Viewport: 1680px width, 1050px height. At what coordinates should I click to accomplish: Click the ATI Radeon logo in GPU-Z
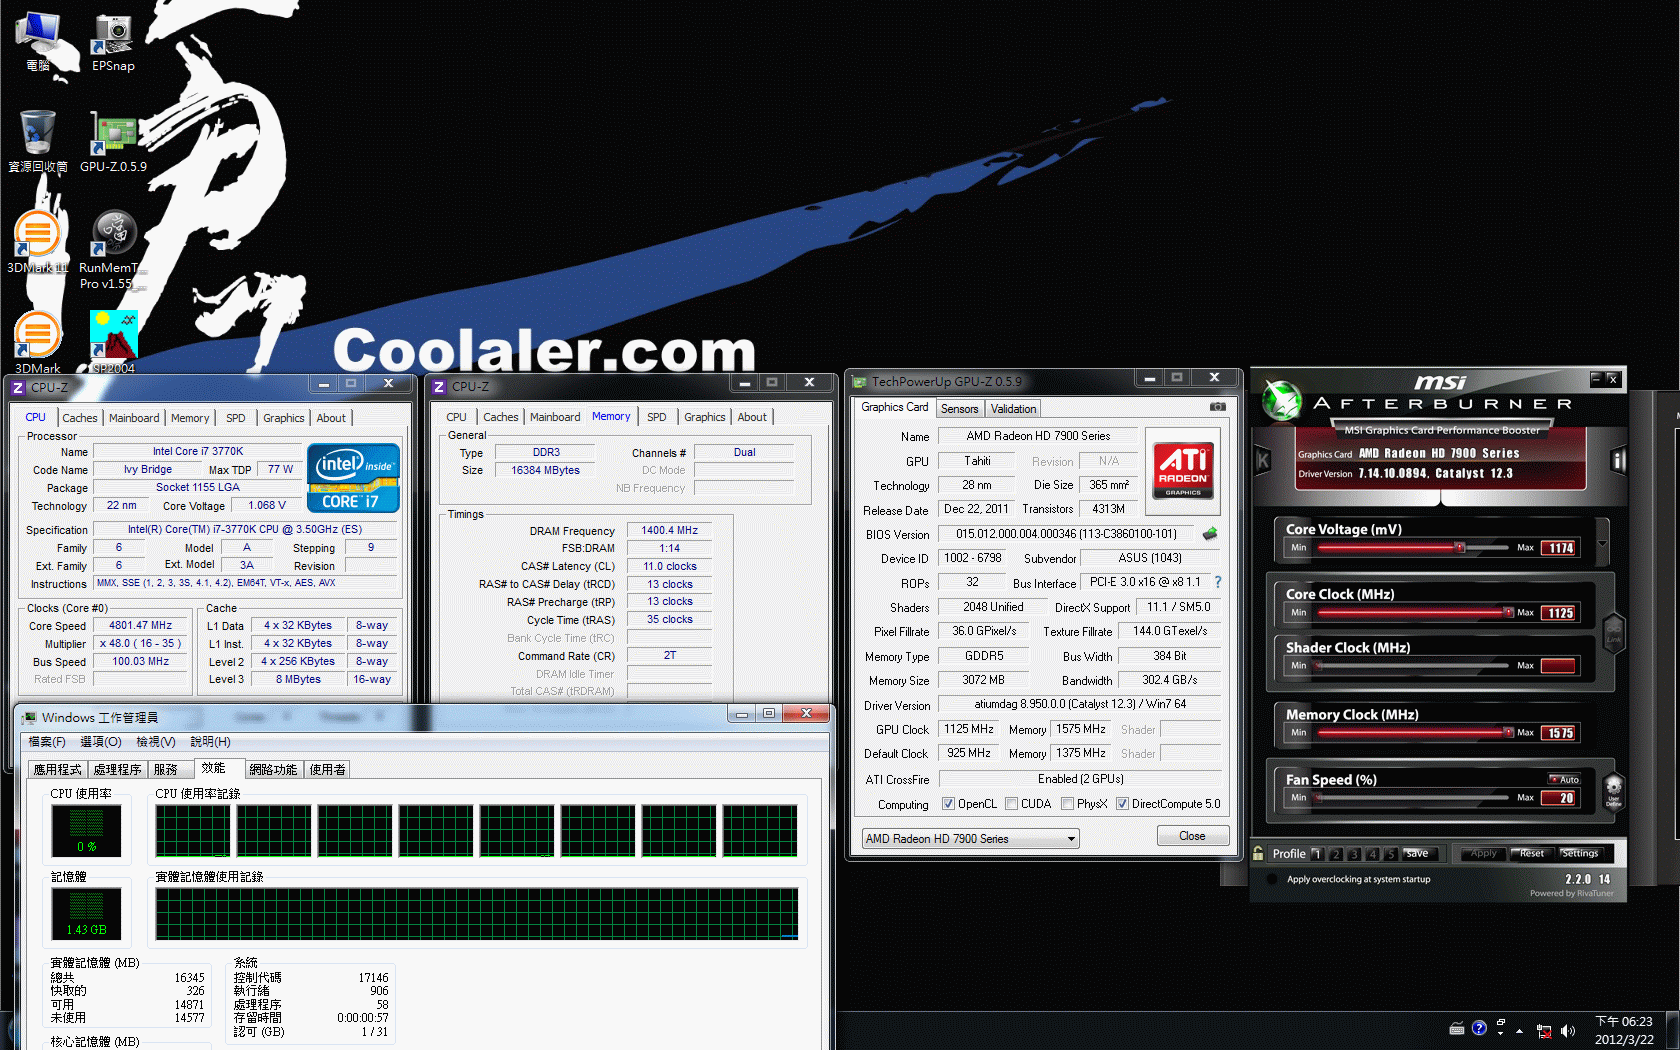pyautogui.click(x=1183, y=470)
